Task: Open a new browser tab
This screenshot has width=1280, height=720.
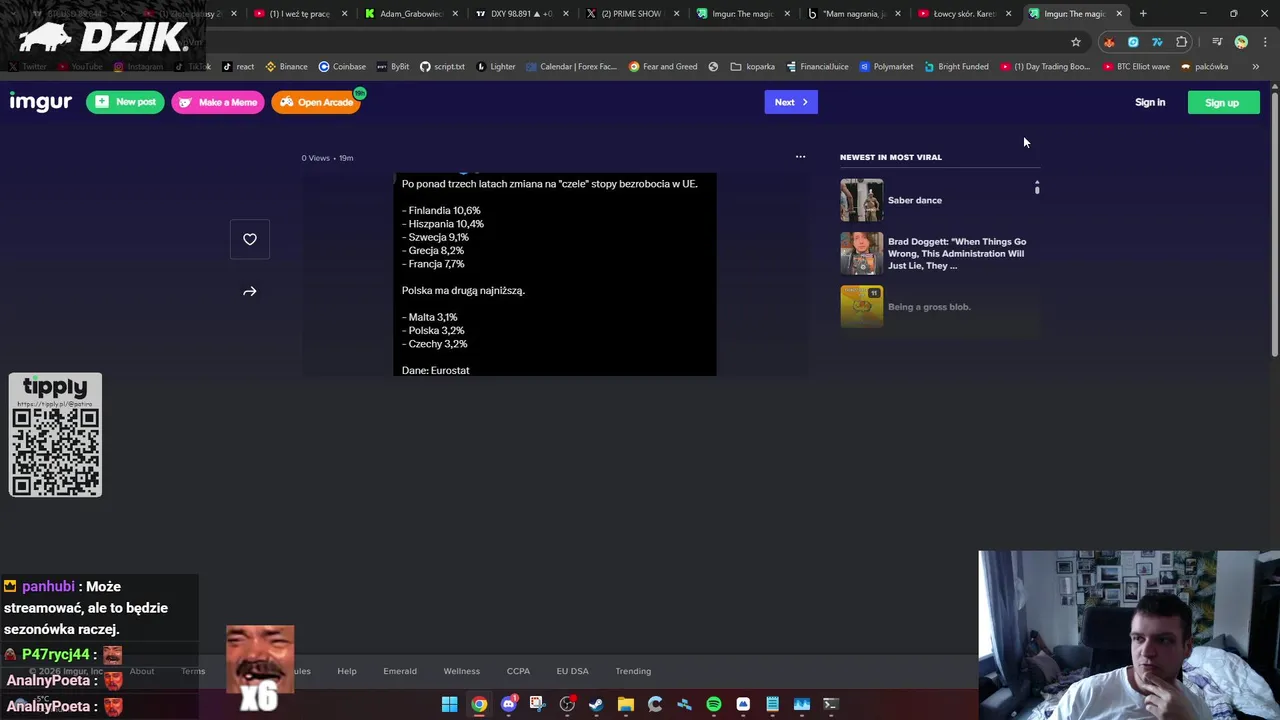Action: point(1143,14)
